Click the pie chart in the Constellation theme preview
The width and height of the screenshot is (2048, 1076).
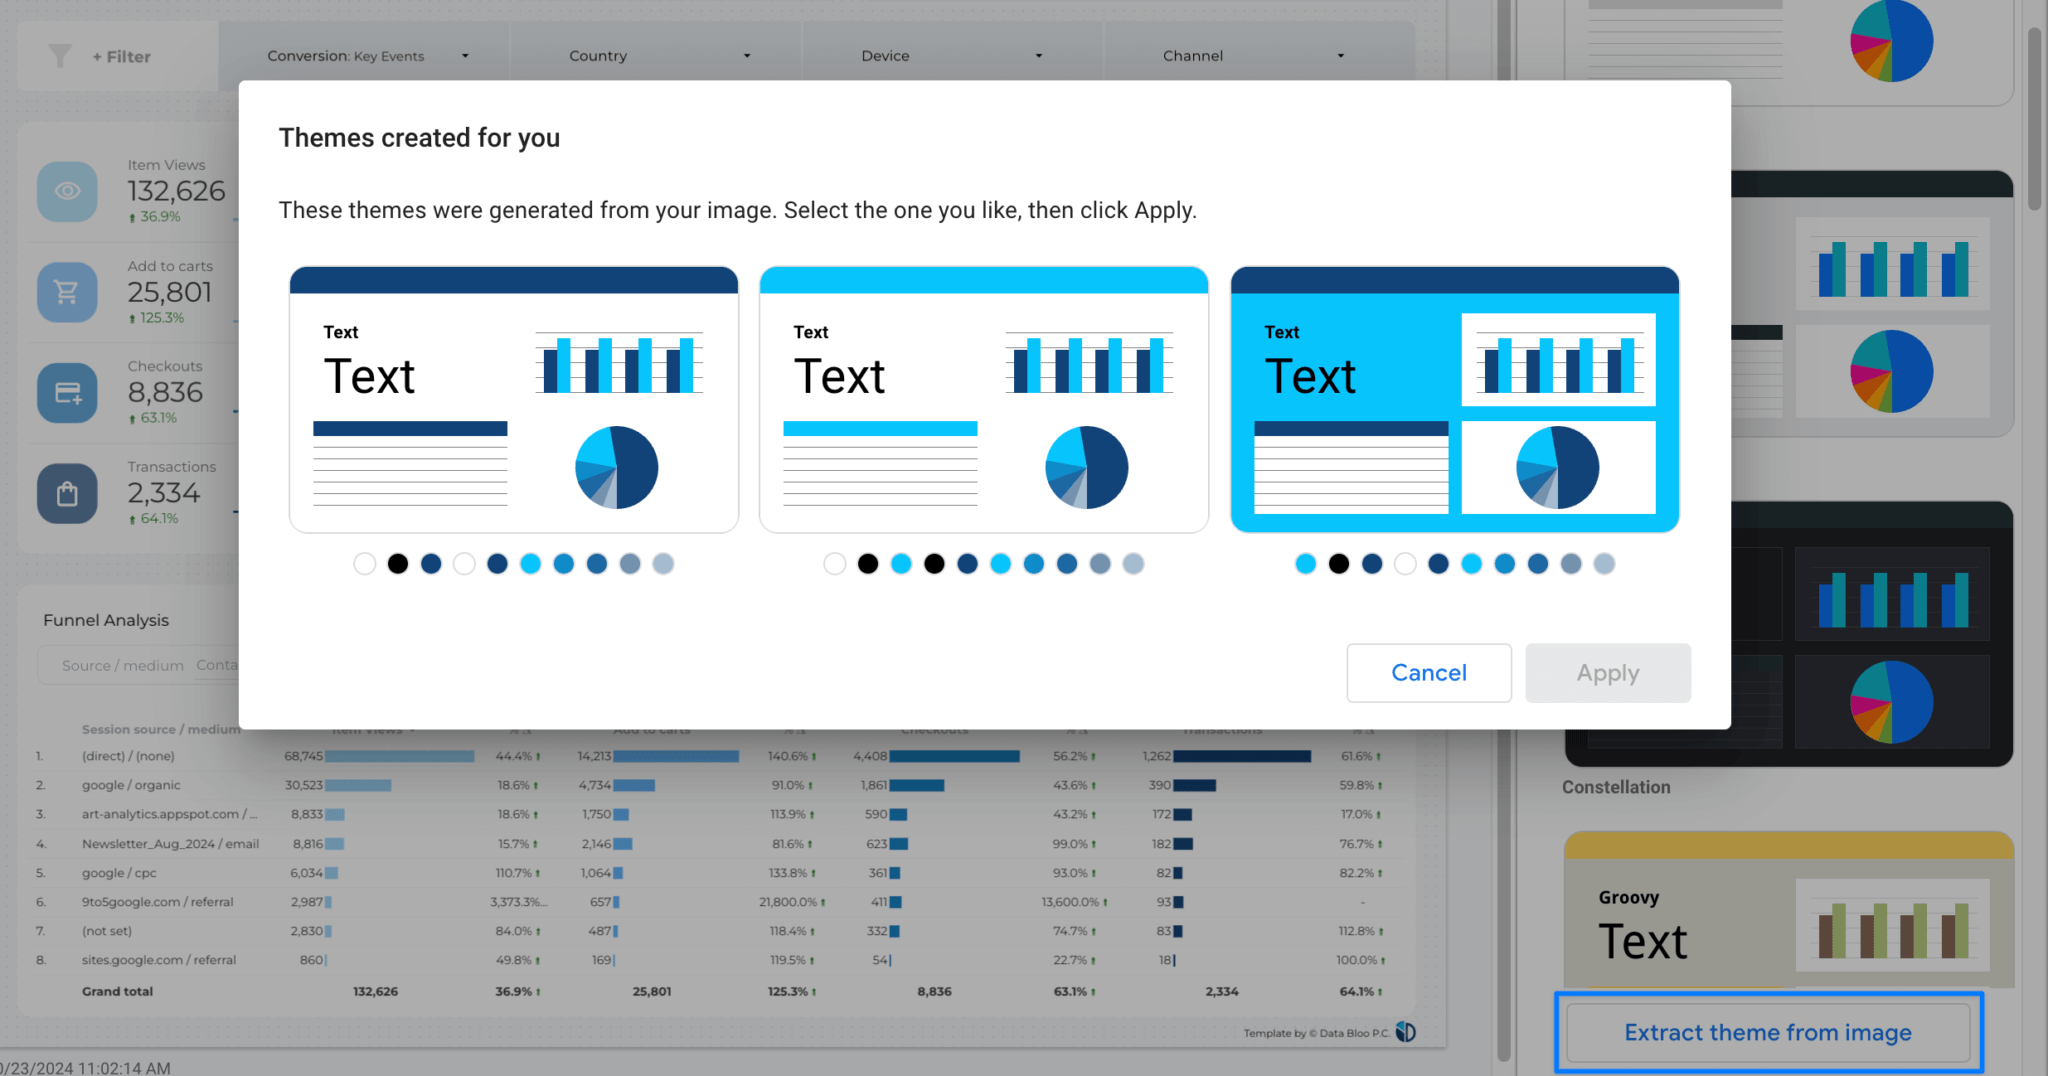pos(1893,702)
